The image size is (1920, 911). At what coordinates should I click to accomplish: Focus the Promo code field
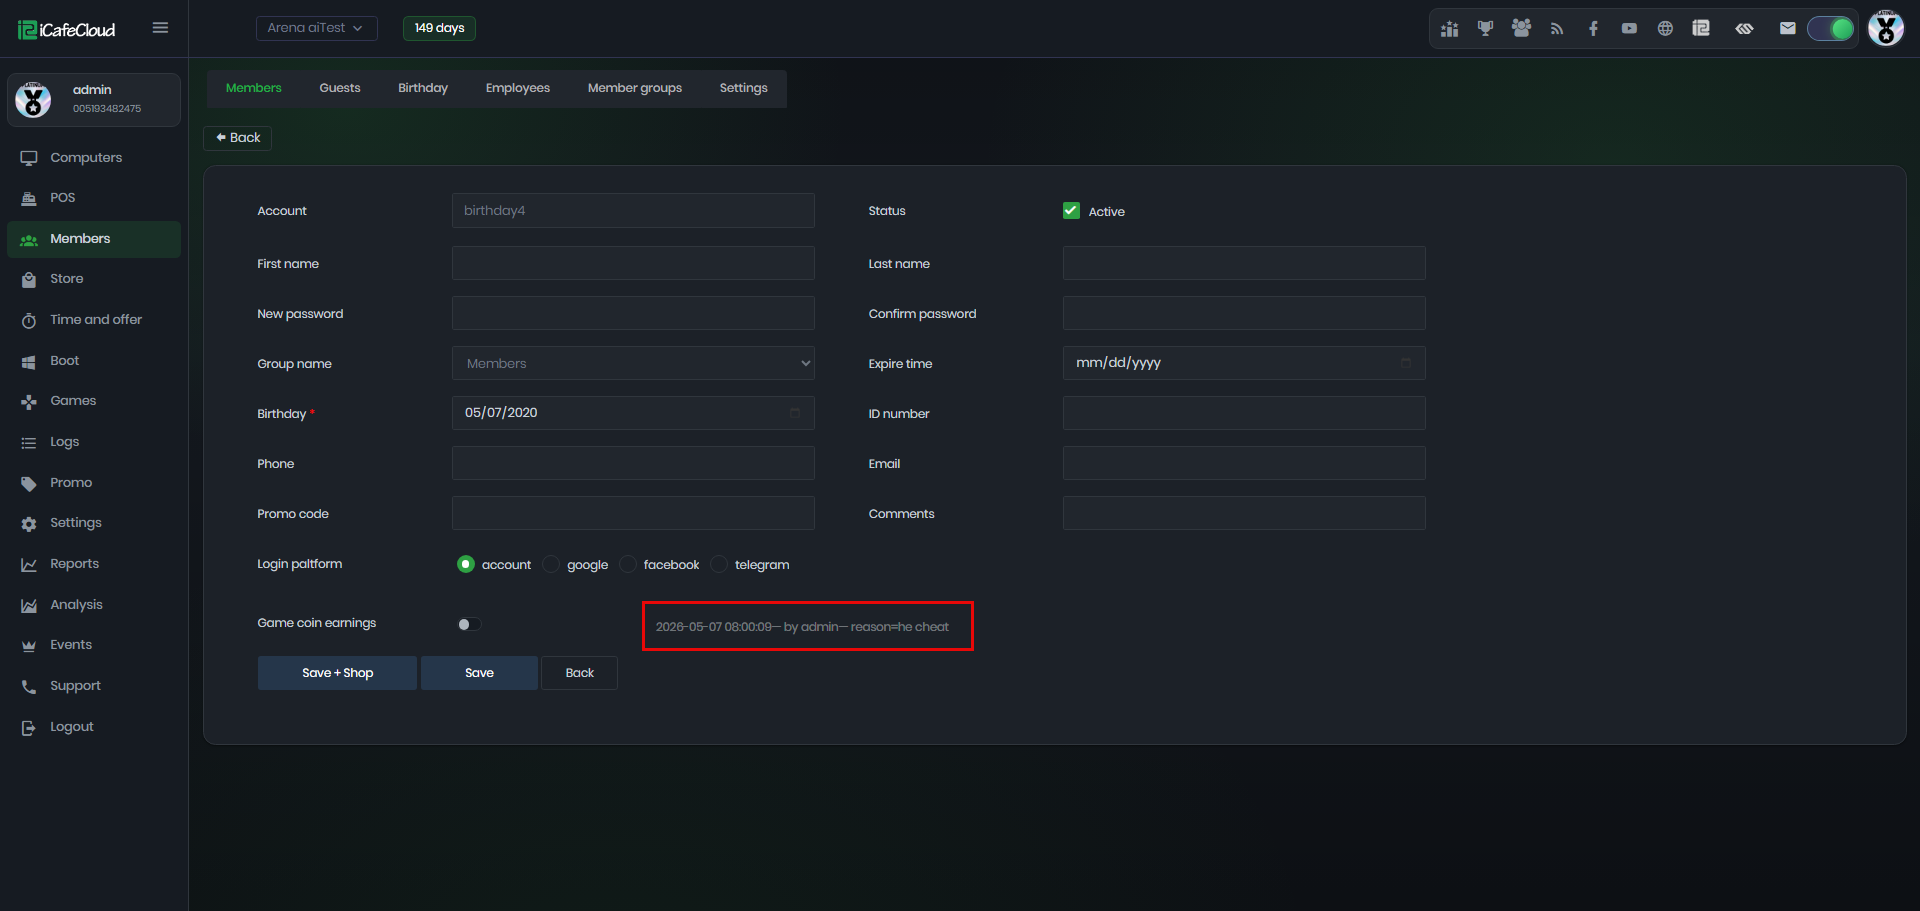pos(633,513)
